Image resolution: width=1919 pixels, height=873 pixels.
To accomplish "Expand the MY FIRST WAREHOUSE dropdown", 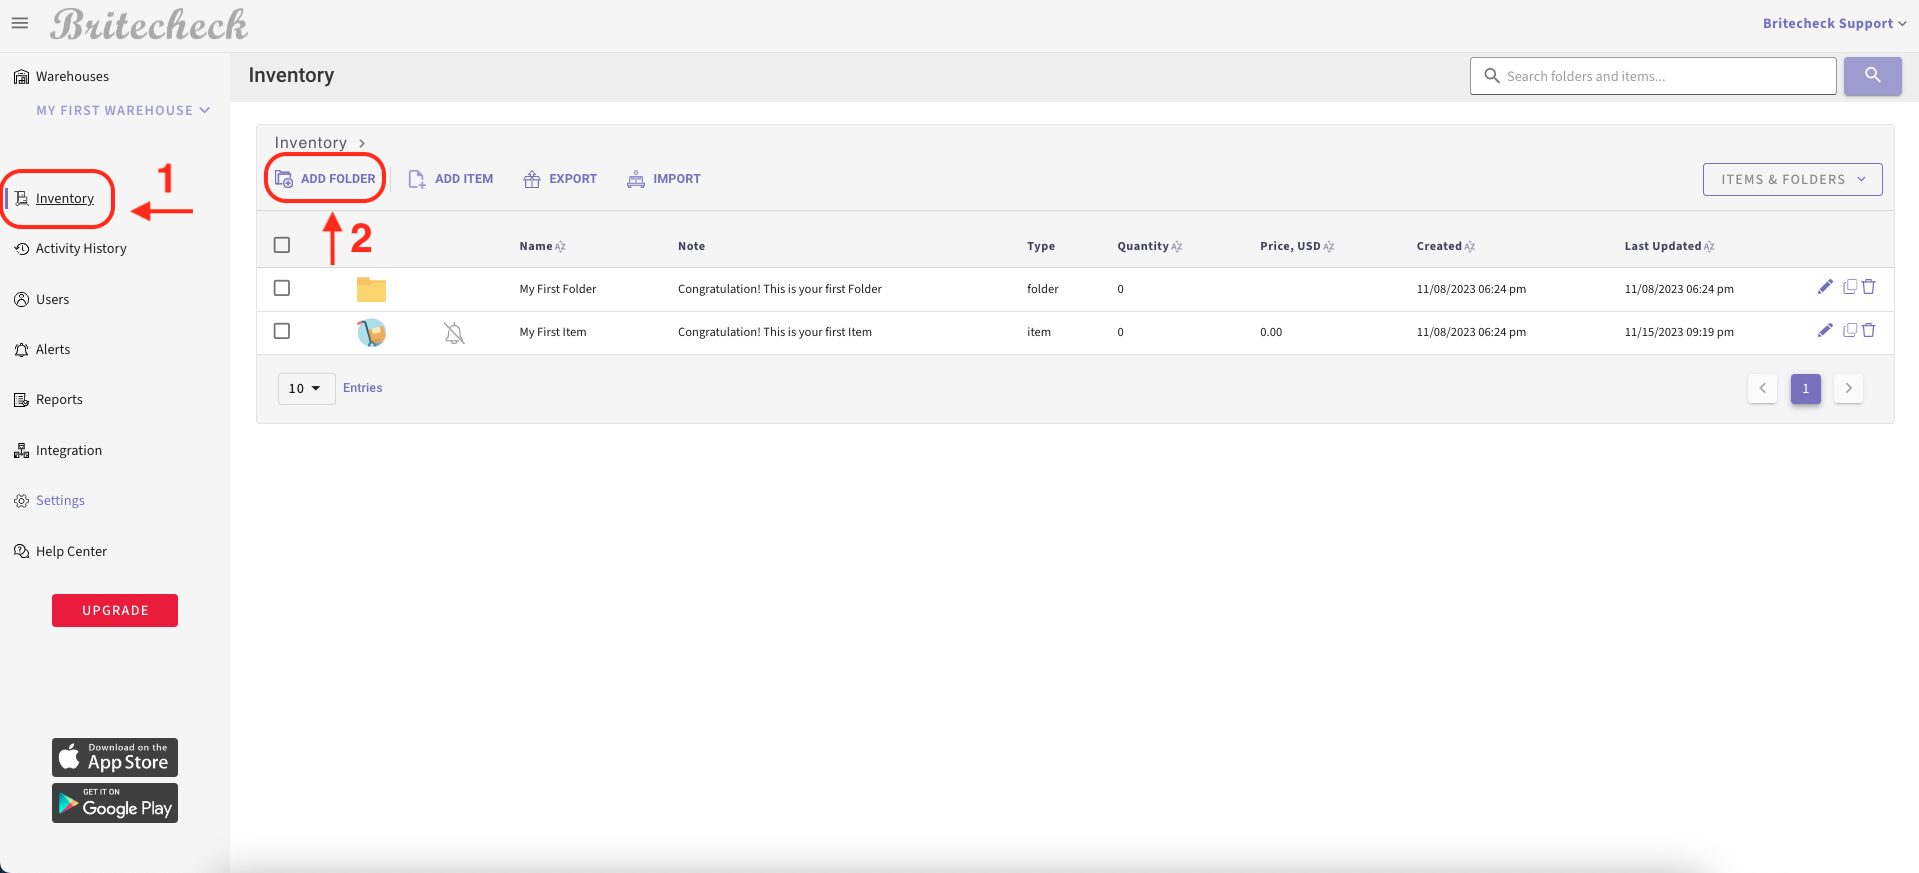I will click(124, 110).
